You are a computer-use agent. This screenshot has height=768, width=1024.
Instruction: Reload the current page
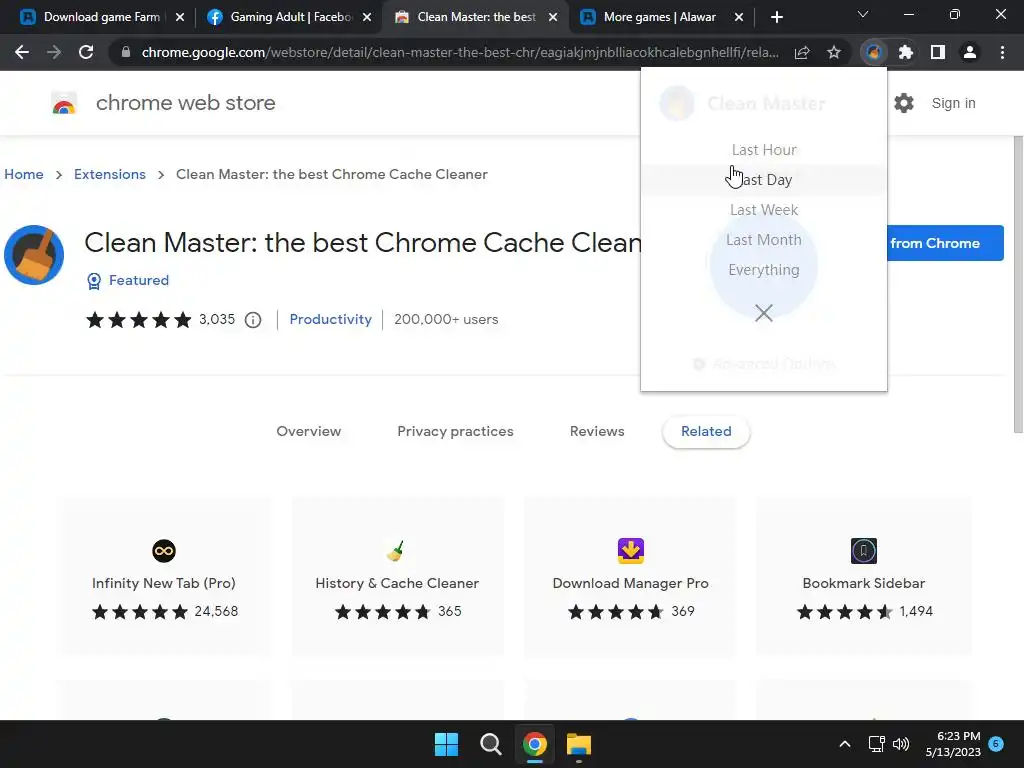coord(86,52)
